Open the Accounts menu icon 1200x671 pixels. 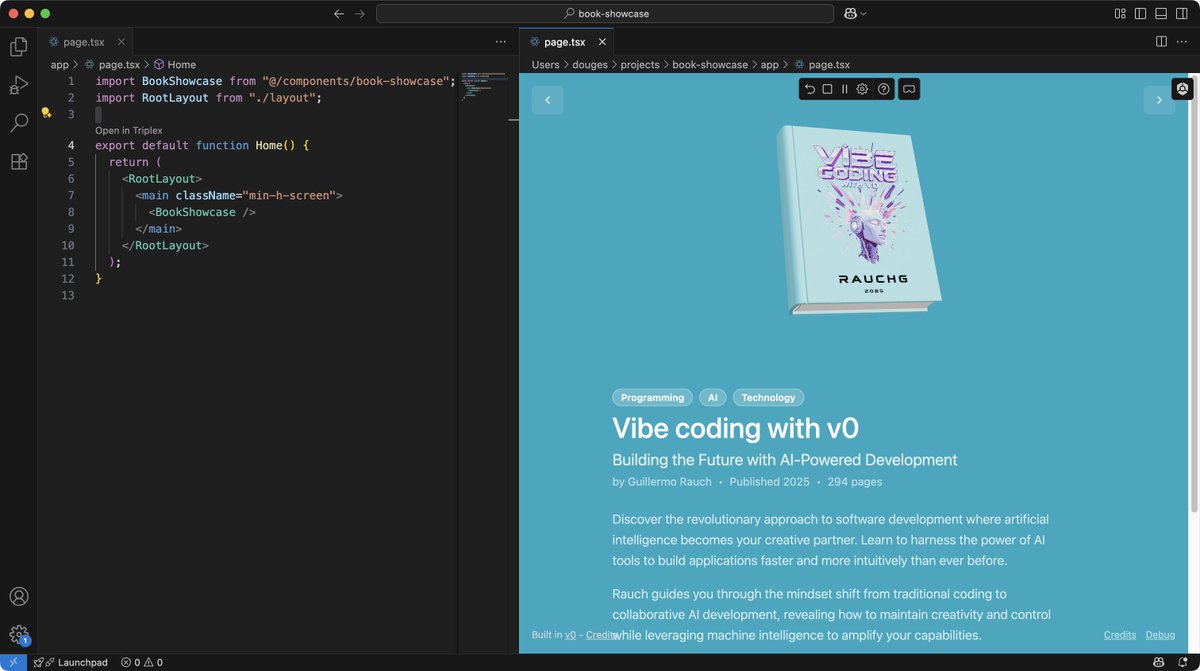point(18,597)
